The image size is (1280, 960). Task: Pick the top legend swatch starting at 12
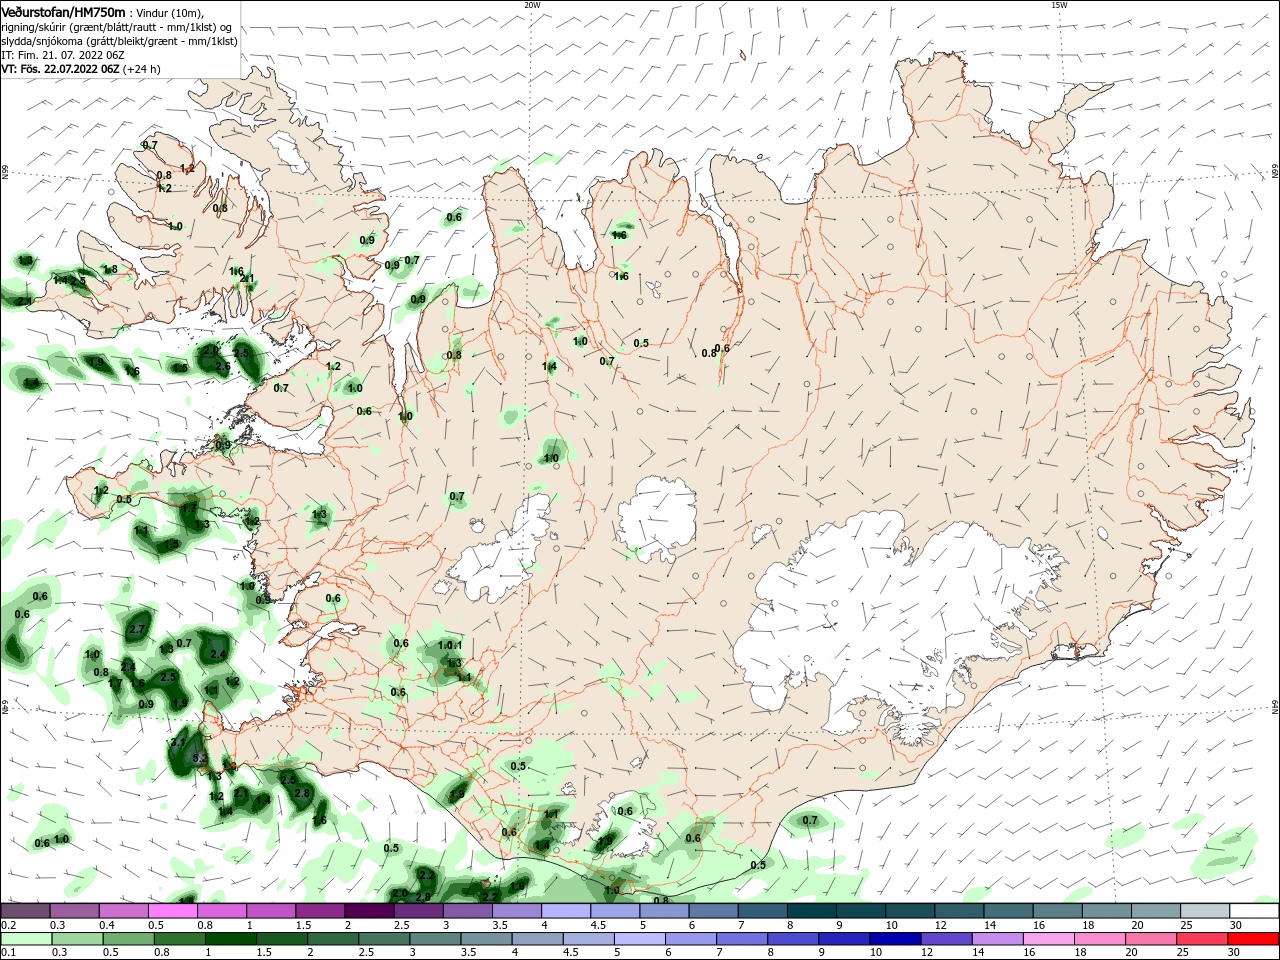(958, 911)
